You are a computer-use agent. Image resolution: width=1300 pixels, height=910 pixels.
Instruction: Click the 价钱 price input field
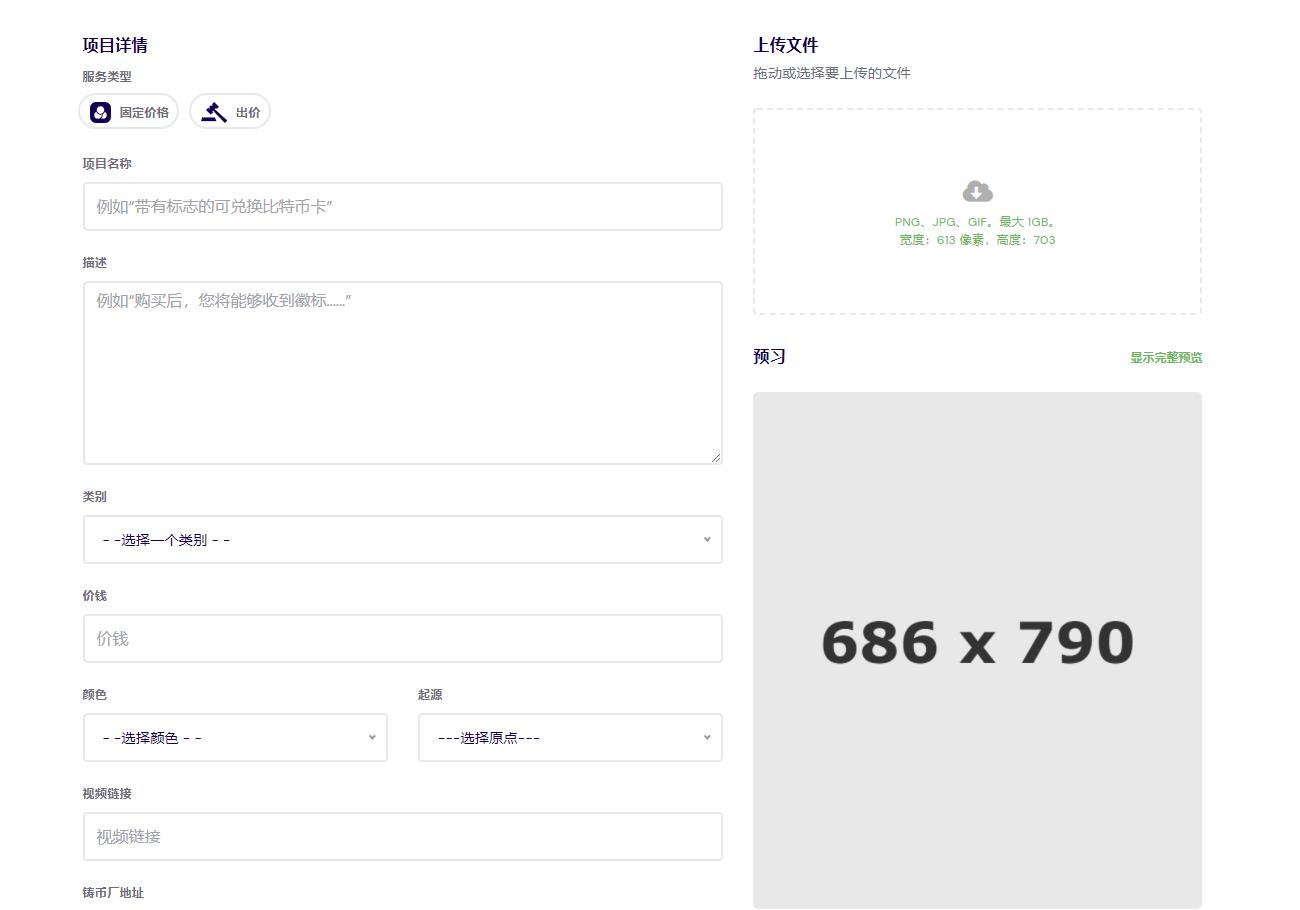point(402,639)
